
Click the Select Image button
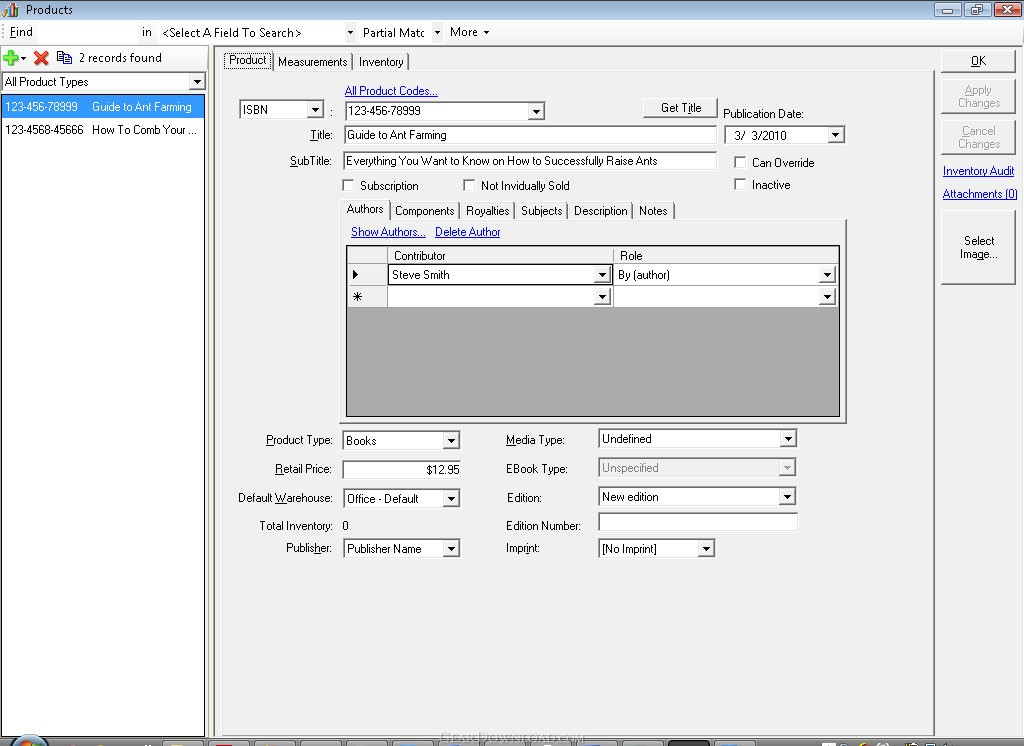click(978, 248)
